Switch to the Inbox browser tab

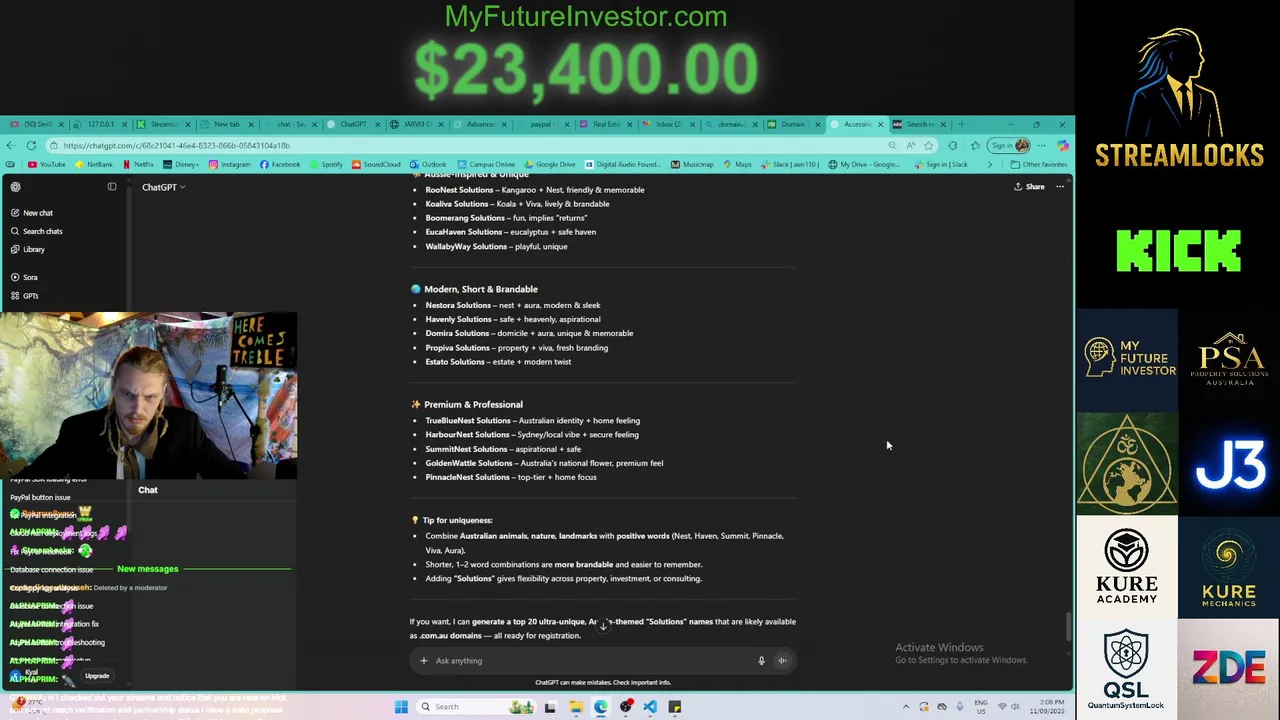[667, 124]
